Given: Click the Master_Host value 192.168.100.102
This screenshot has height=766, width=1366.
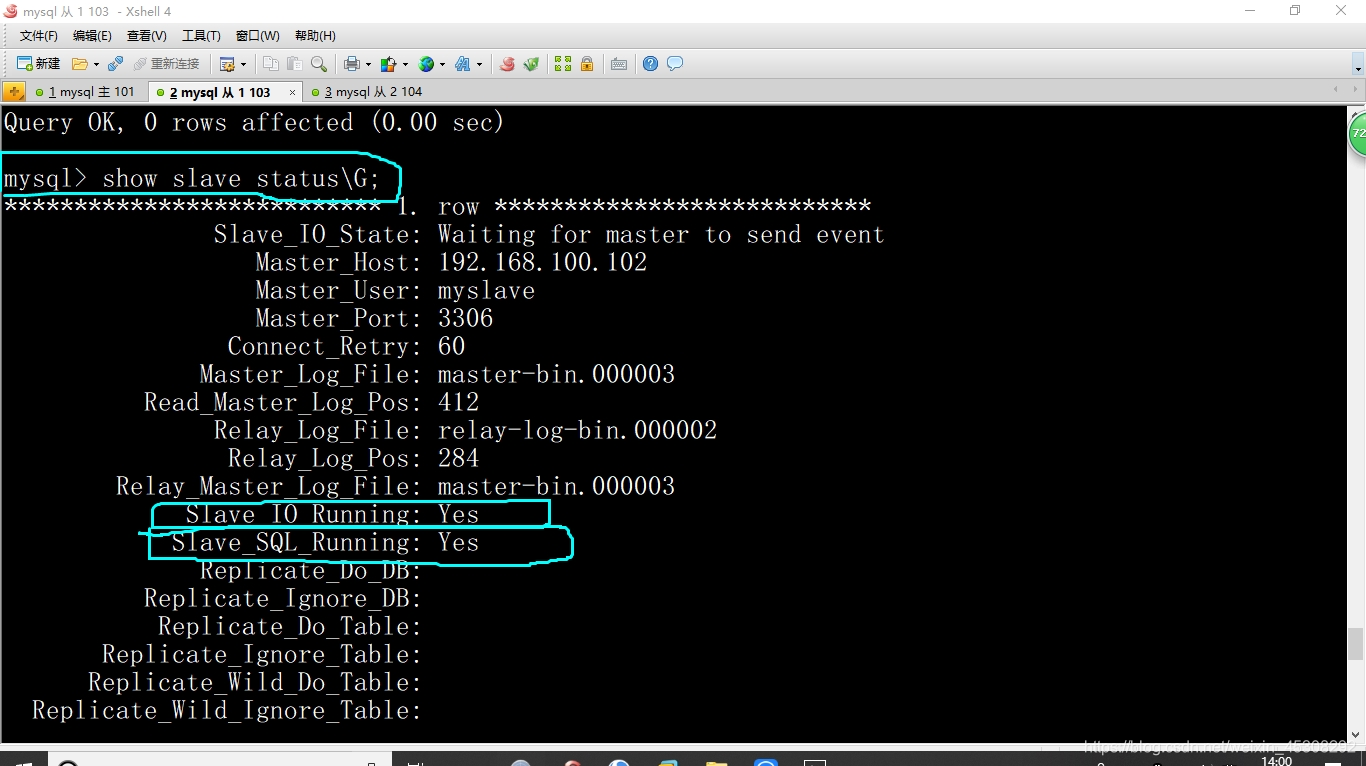Looking at the screenshot, I should tap(543, 263).
